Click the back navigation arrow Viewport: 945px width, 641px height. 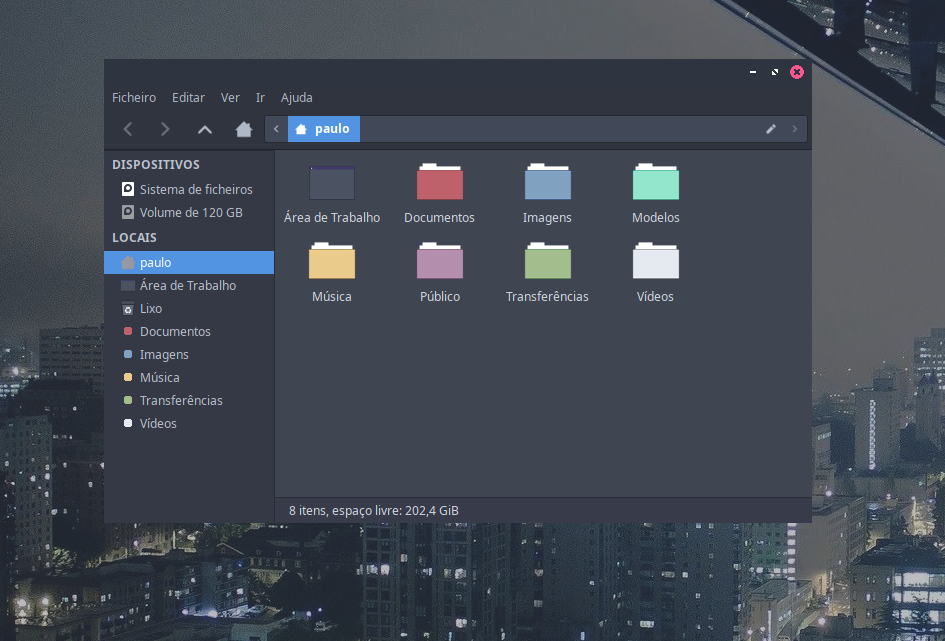click(128, 129)
